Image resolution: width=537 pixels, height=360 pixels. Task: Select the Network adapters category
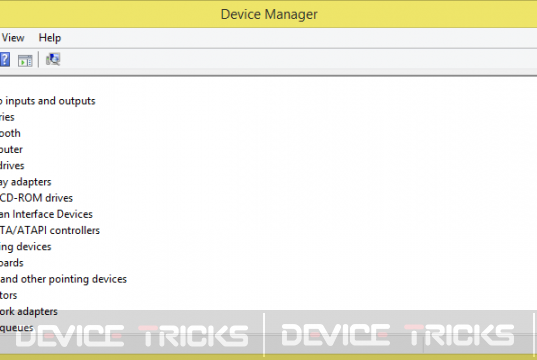click(29, 312)
